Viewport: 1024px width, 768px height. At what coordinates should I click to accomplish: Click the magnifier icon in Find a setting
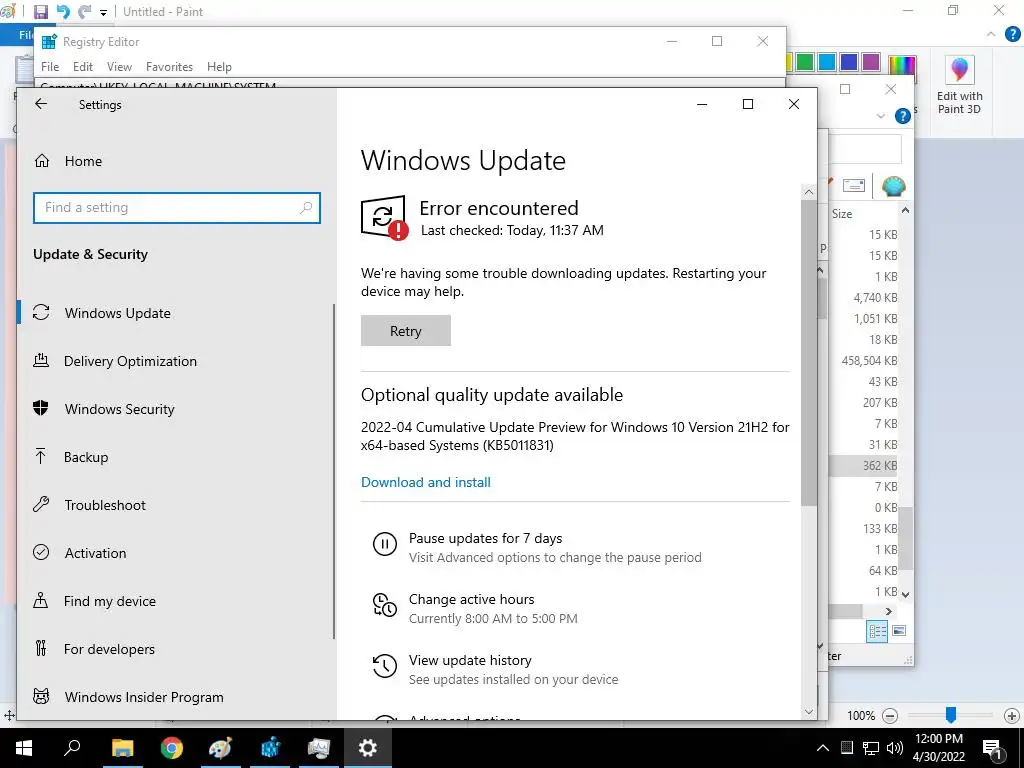click(x=306, y=208)
